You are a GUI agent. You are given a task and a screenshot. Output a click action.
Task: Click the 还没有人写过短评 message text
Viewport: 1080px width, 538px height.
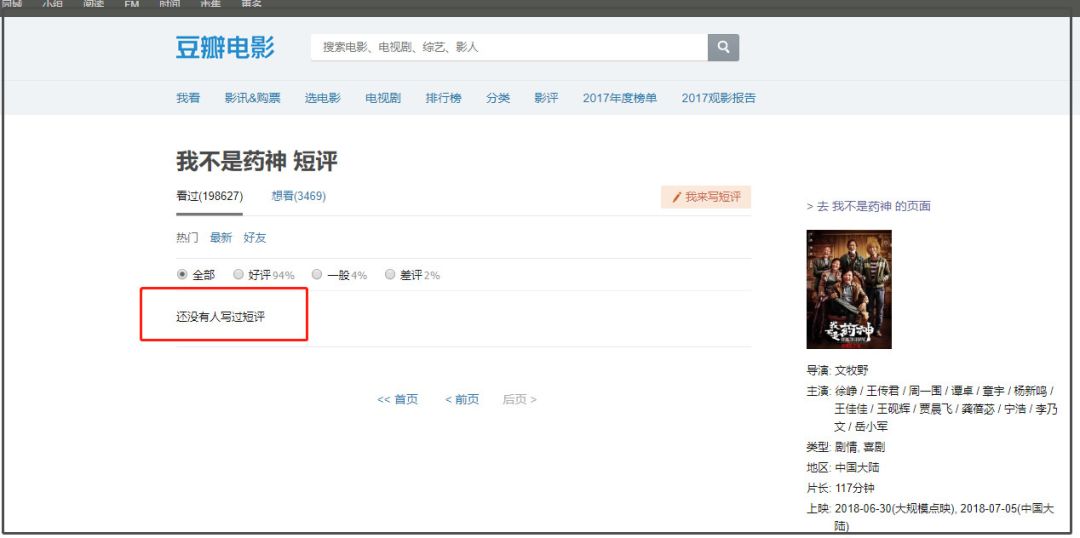coord(220,318)
